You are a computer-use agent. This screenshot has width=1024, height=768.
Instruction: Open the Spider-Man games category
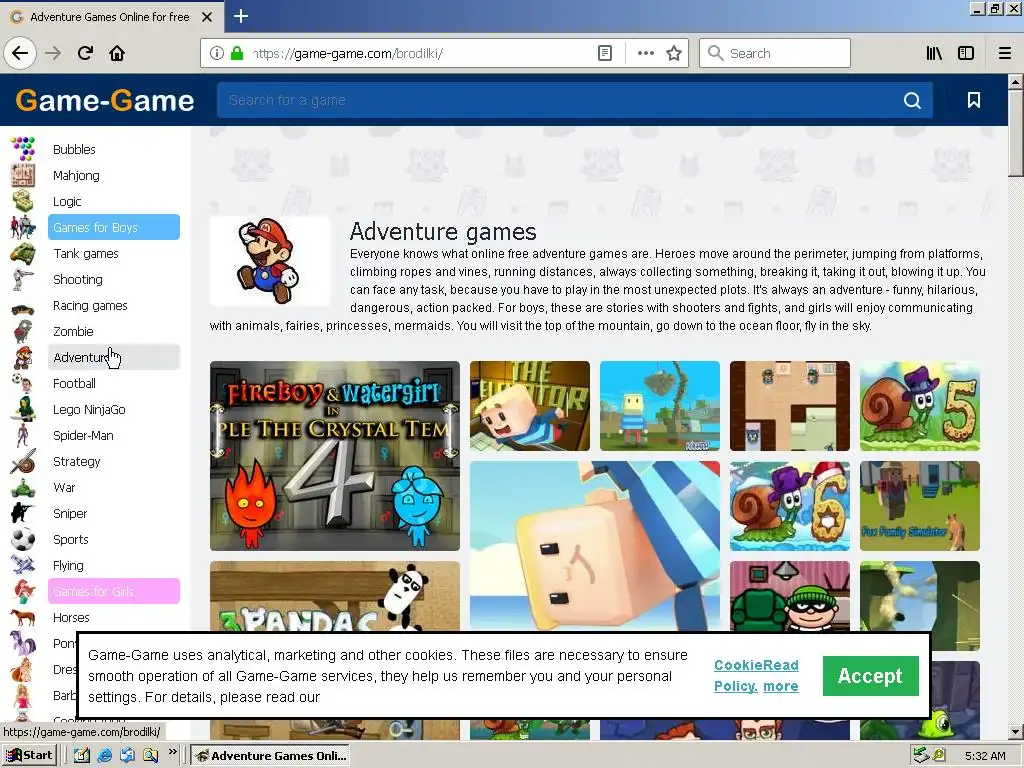click(x=83, y=436)
